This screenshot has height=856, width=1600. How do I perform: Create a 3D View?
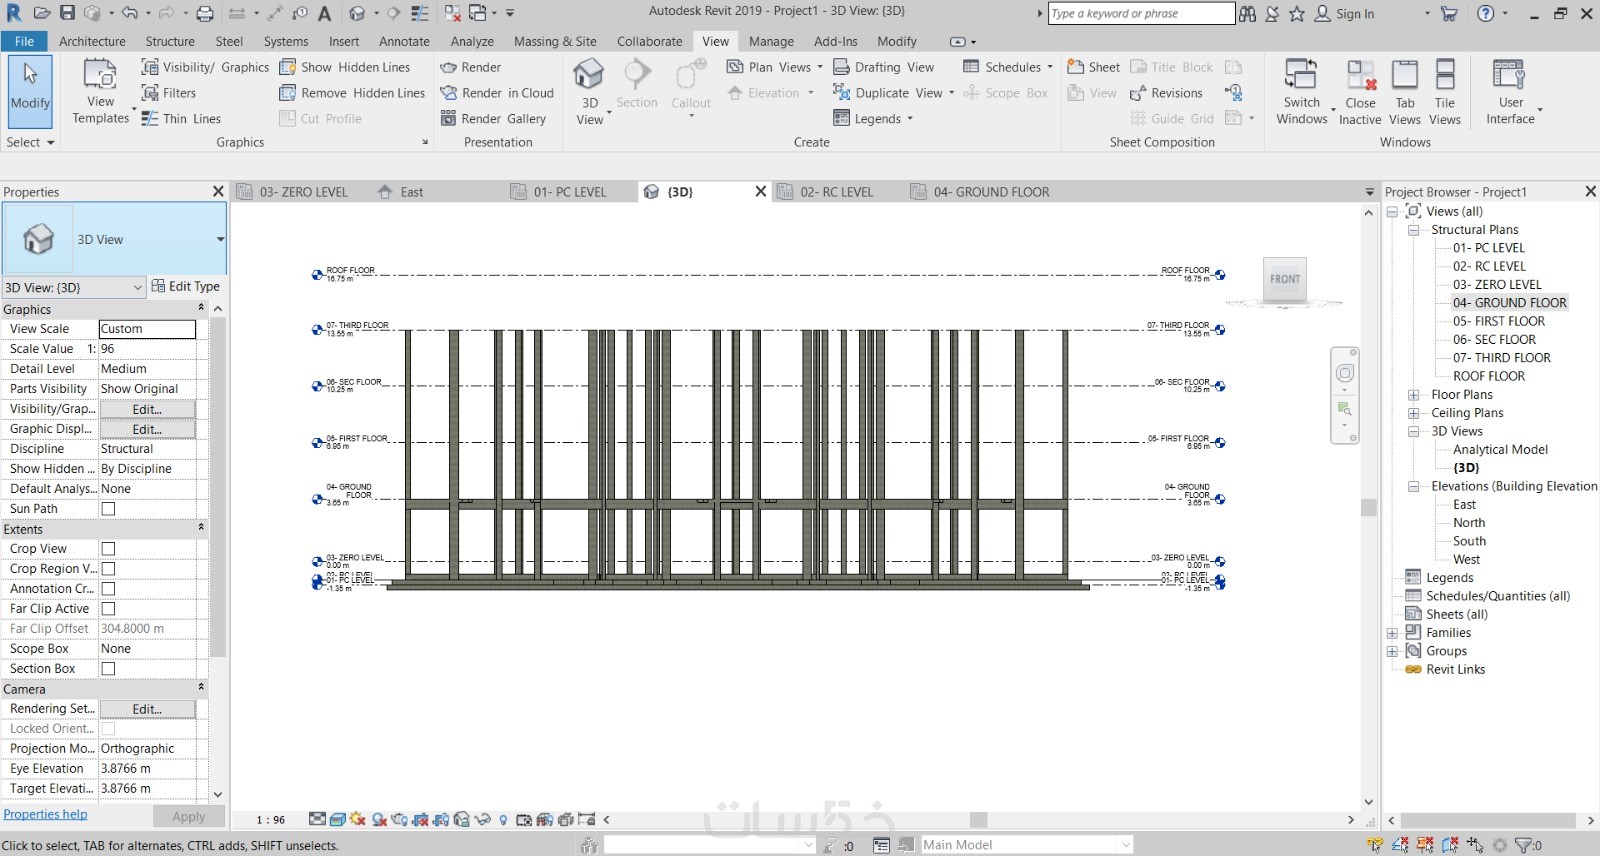(x=590, y=91)
